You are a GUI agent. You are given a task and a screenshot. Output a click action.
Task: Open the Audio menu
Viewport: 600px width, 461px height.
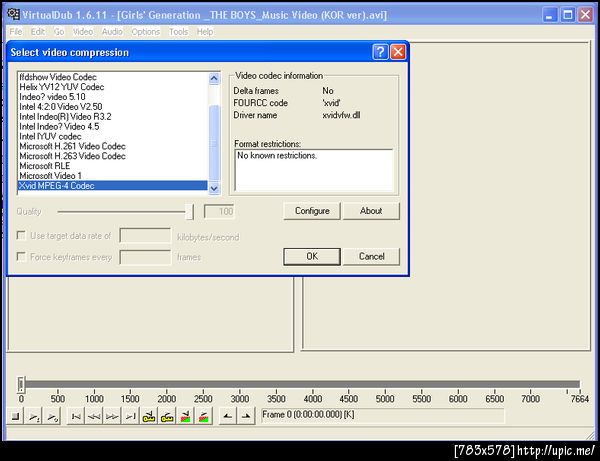112,32
